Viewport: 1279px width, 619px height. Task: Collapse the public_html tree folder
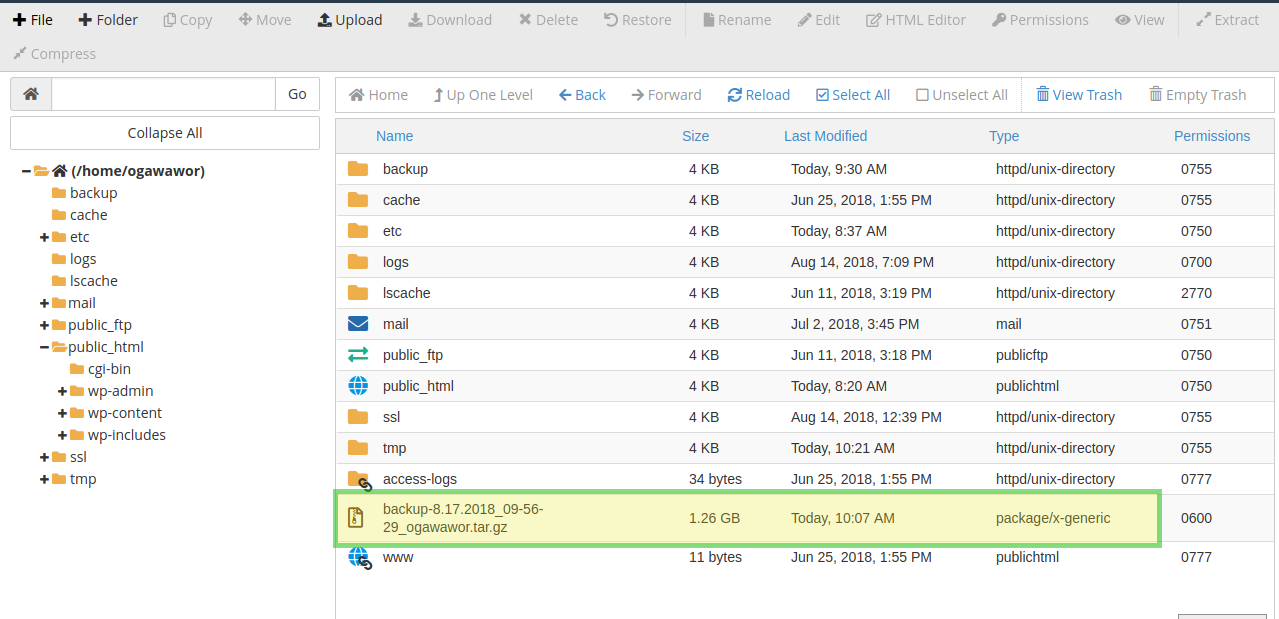coord(44,347)
